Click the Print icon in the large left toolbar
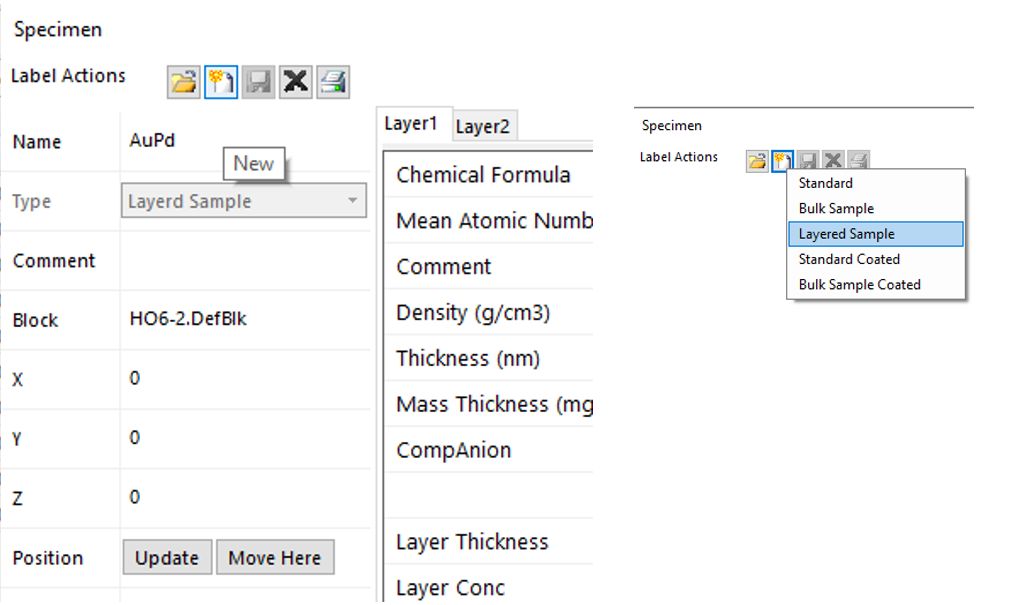 (332, 82)
